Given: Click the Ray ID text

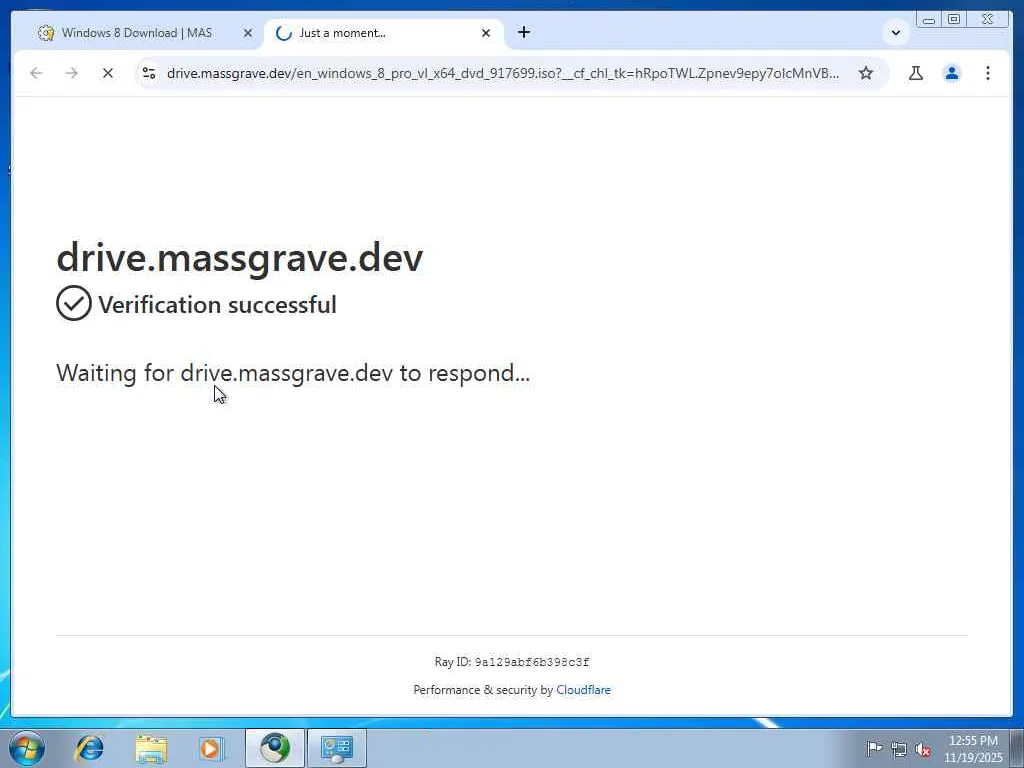Looking at the screenshot, I should click(512, 662).
